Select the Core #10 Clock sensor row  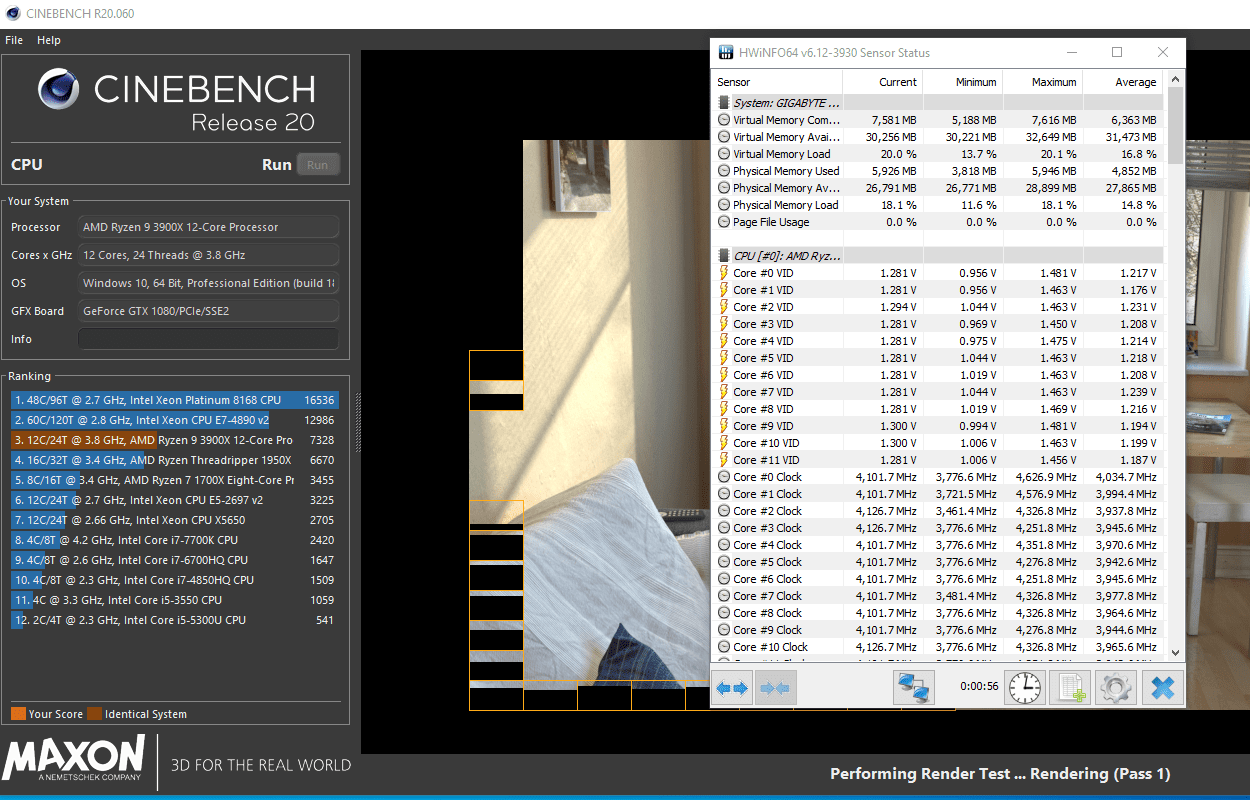[938, 647]
